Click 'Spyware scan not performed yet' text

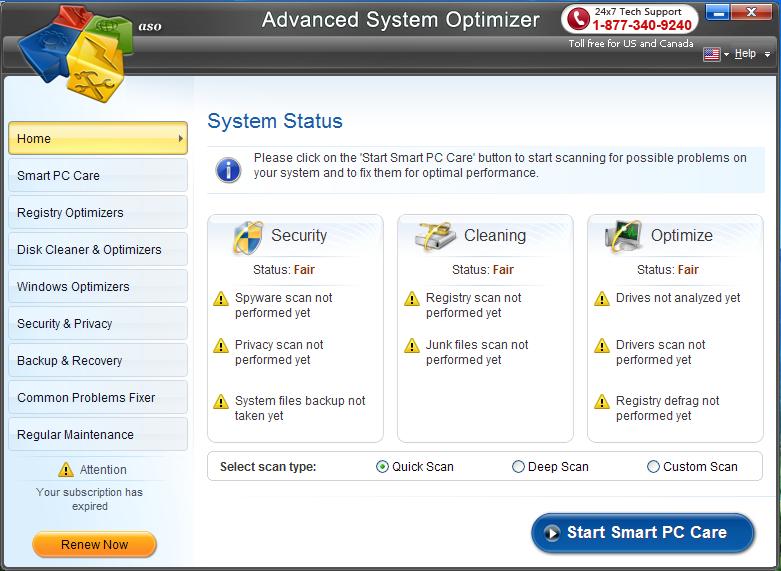pos(283,305)
